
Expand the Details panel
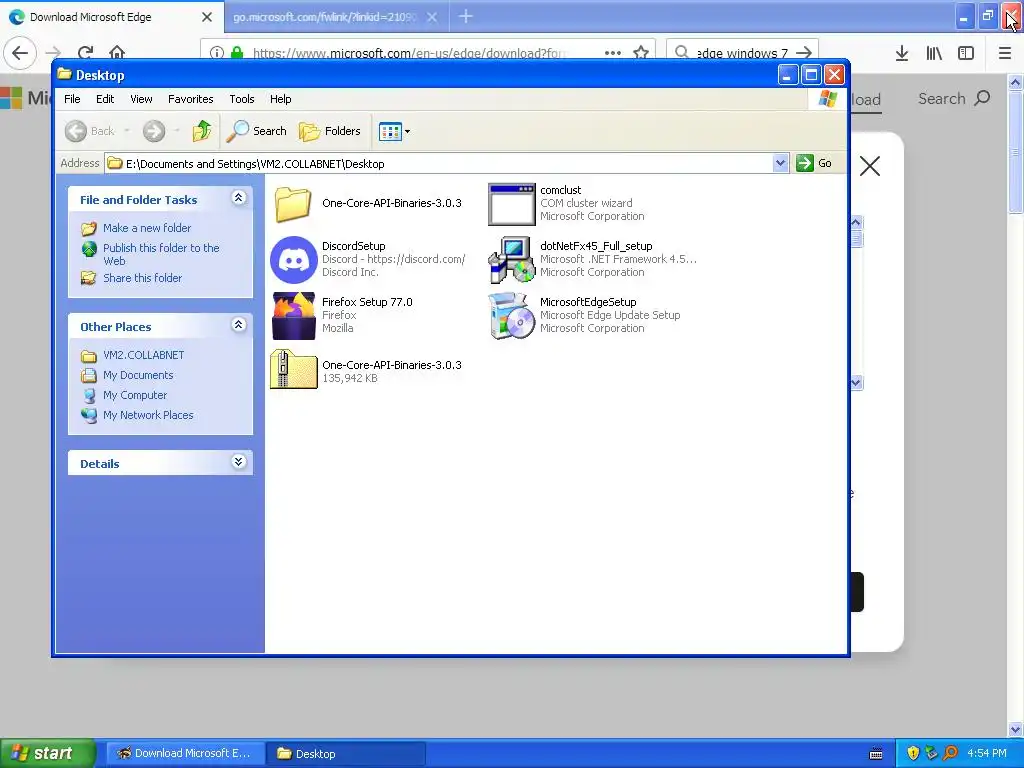tap(238, 462)
